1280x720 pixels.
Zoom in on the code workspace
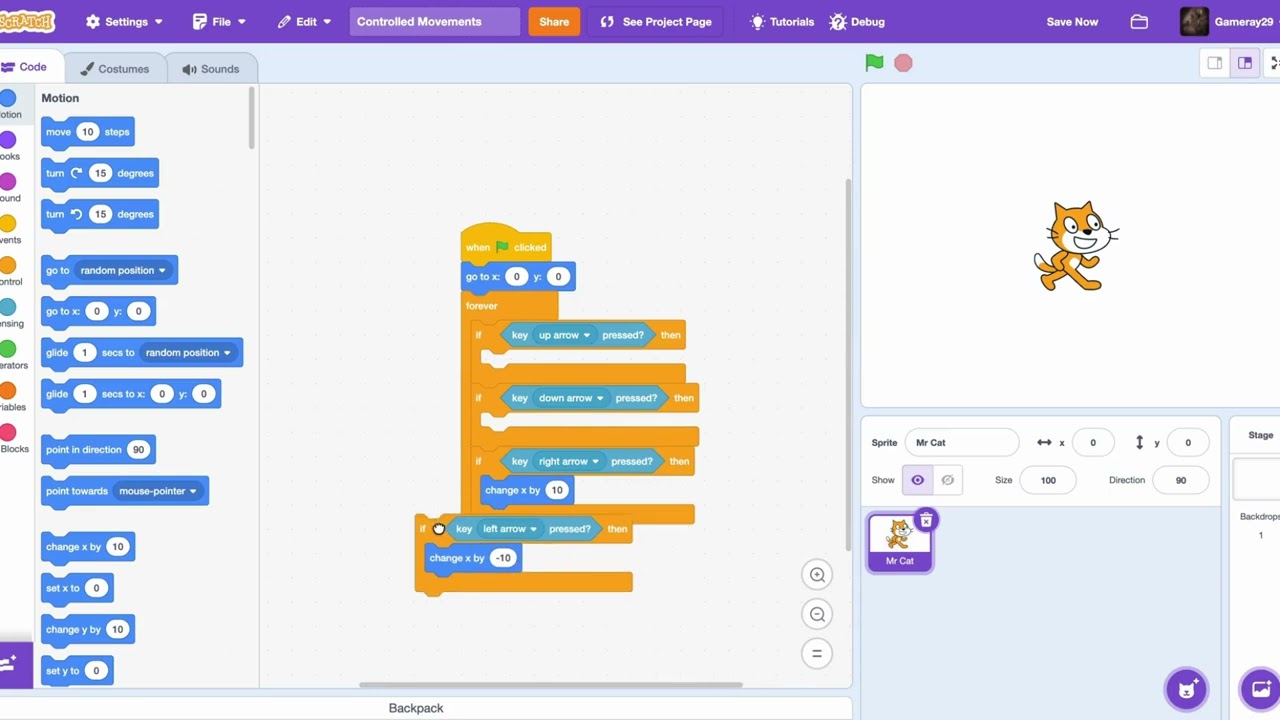pos(817,575)
